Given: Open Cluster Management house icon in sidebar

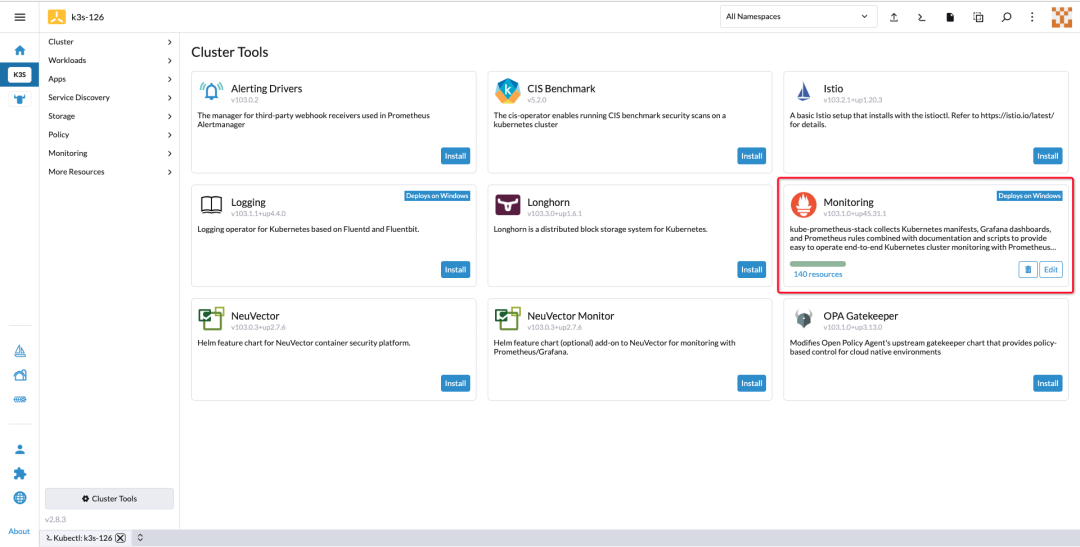Looking at the screenshot, I should [20, 375].
